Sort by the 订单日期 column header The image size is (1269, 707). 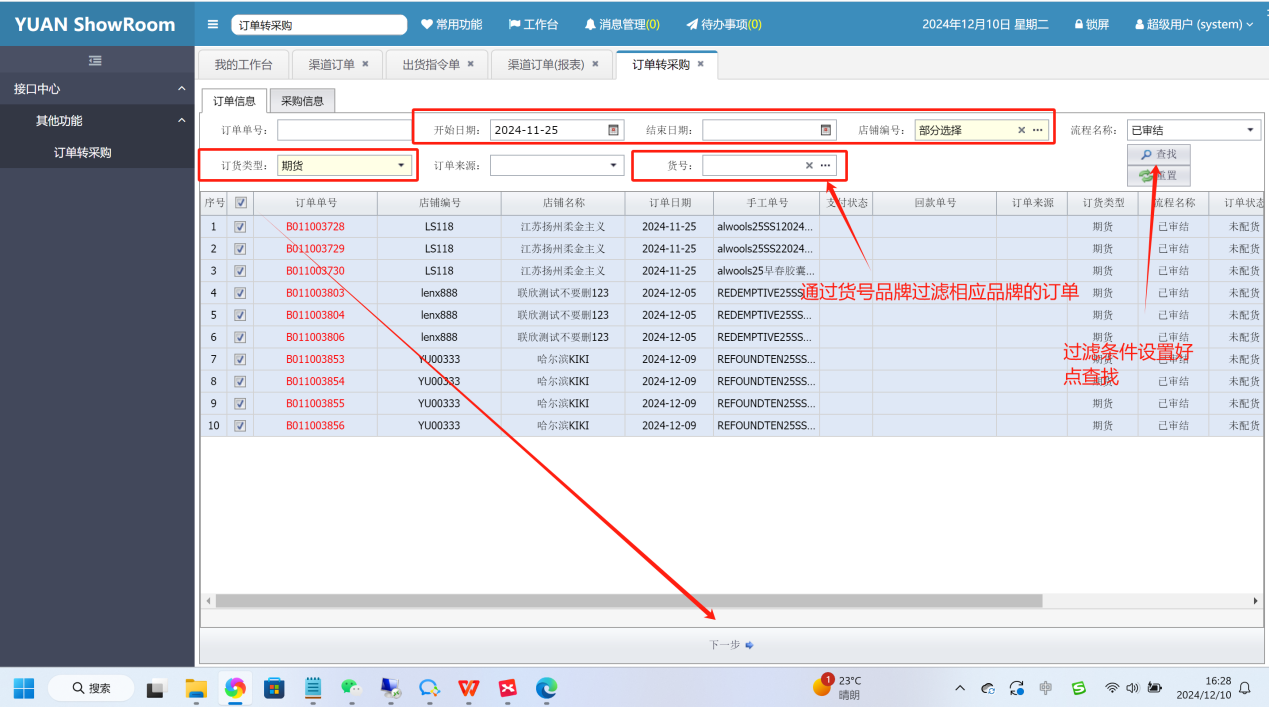pos(669,202)
